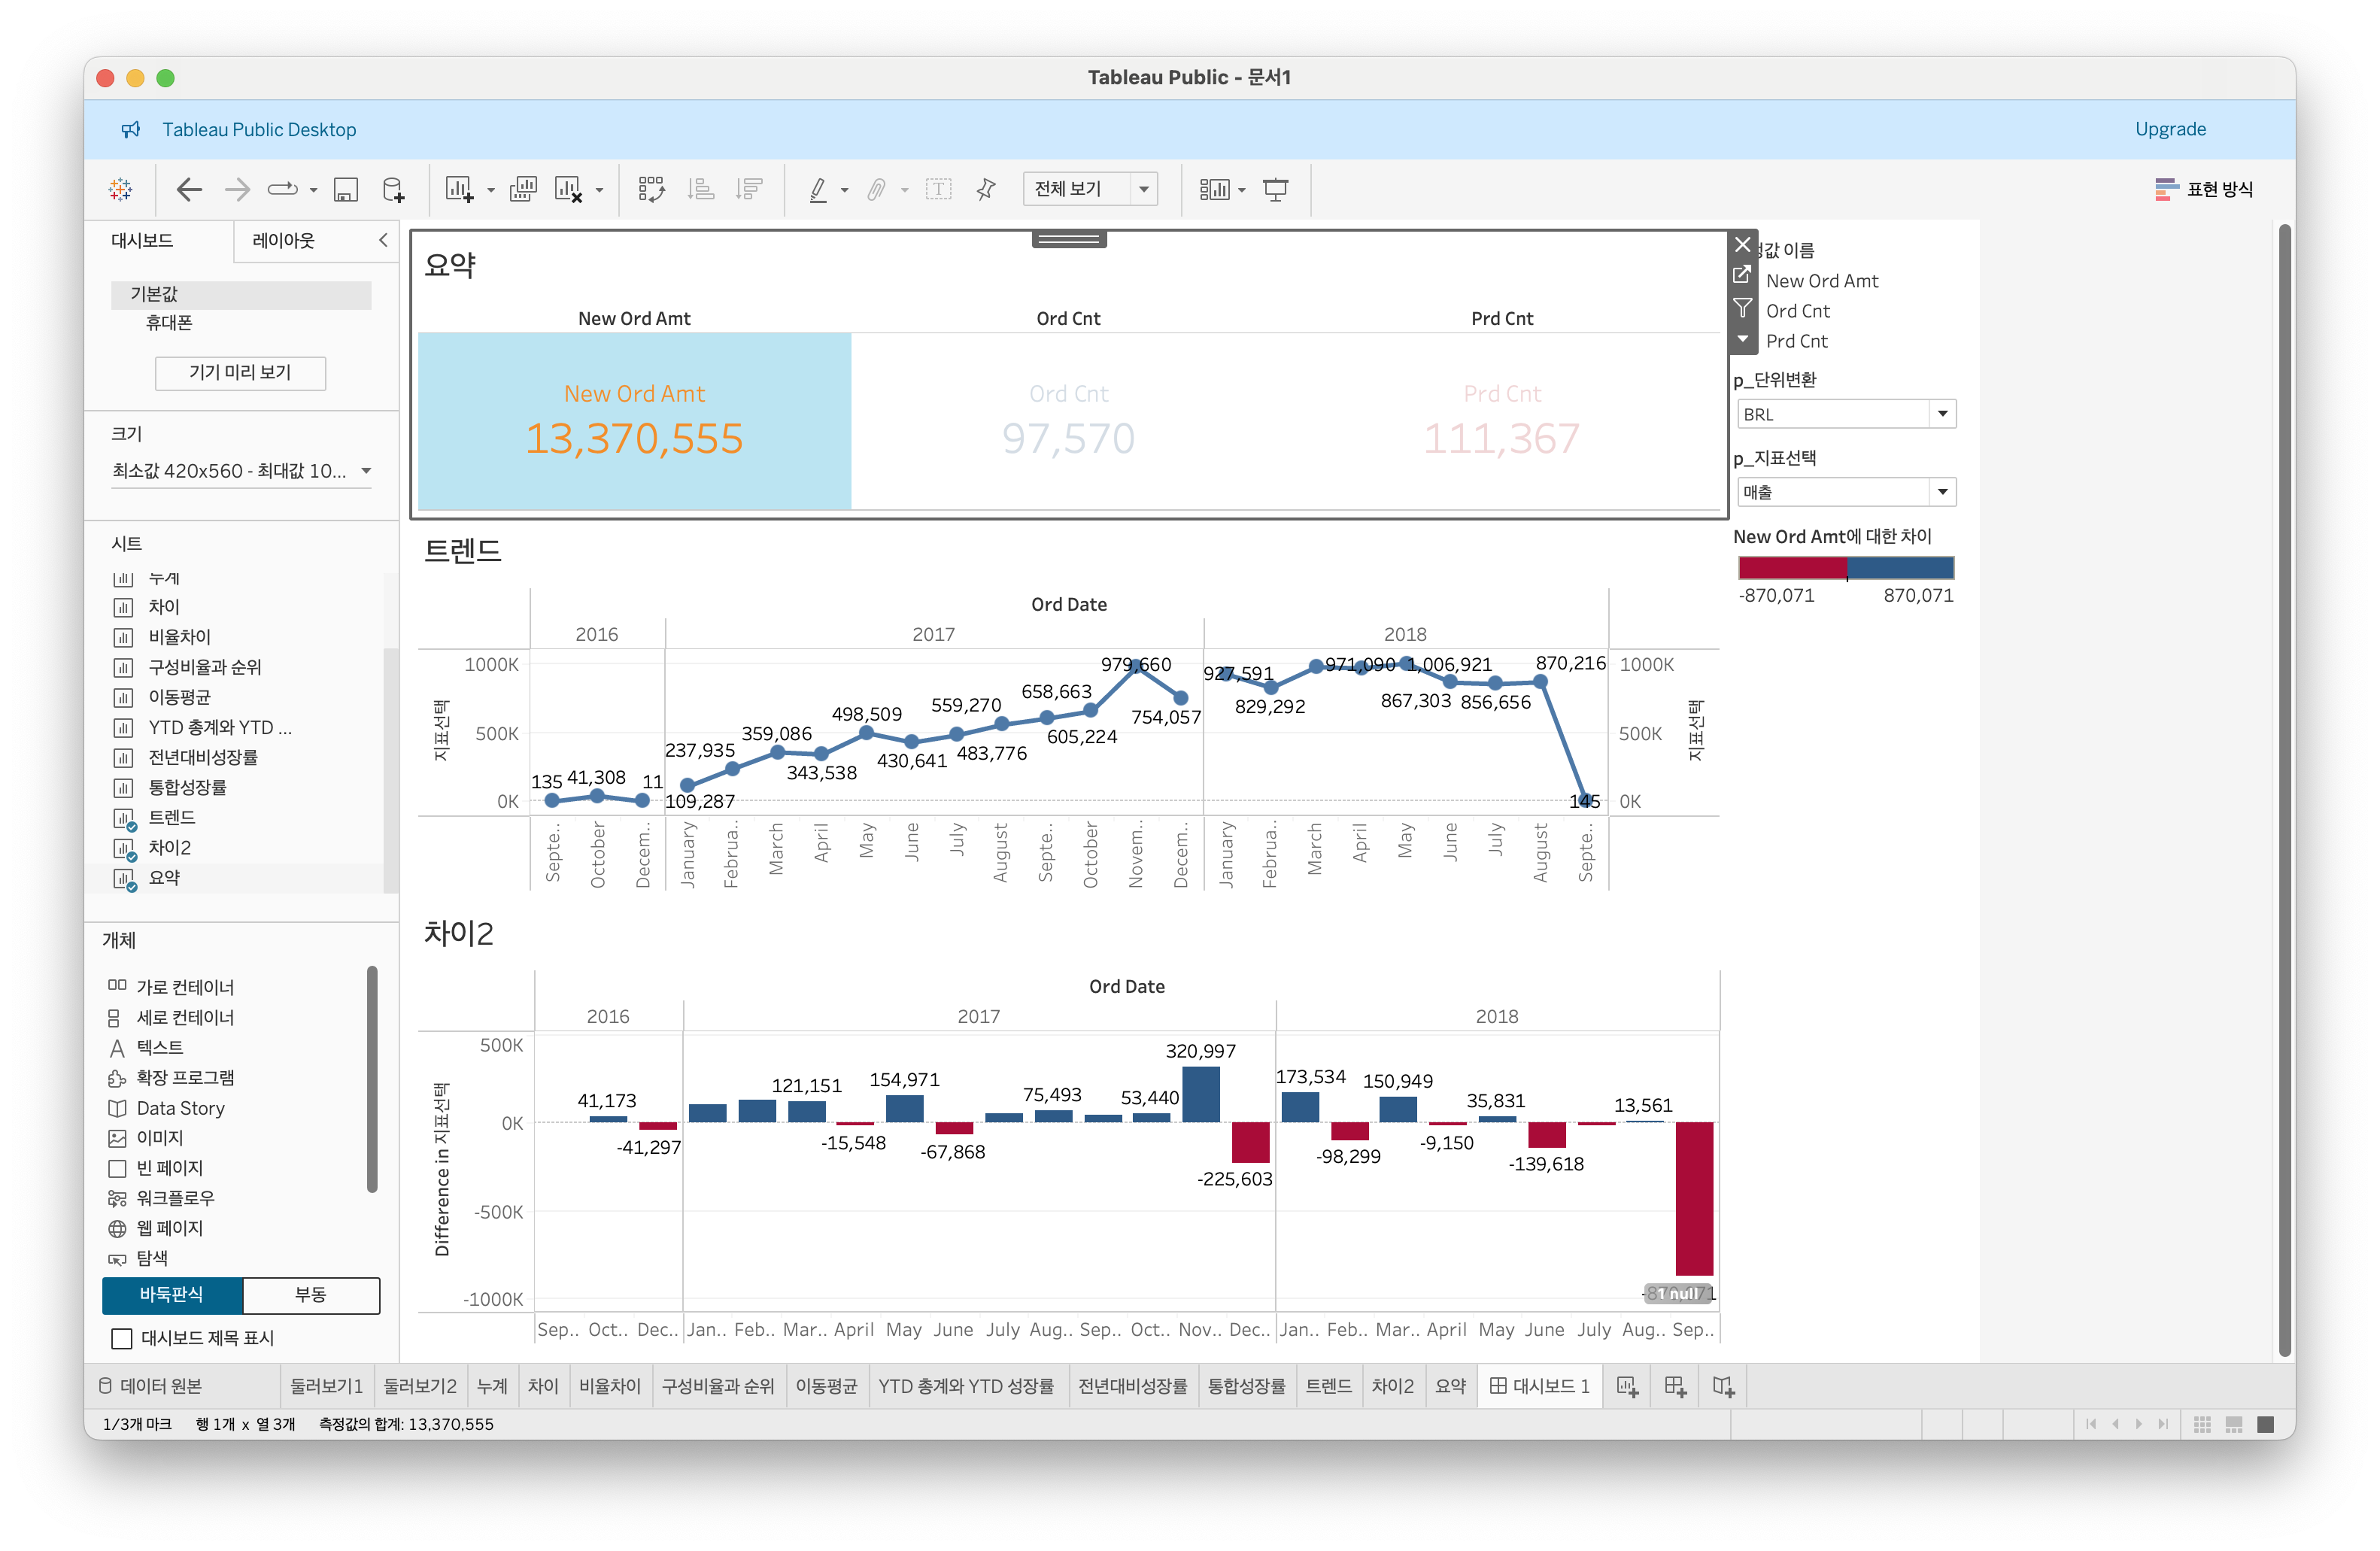
Task: Open the p_단위변환 BRL dropdown
Action: [1941, 414]
